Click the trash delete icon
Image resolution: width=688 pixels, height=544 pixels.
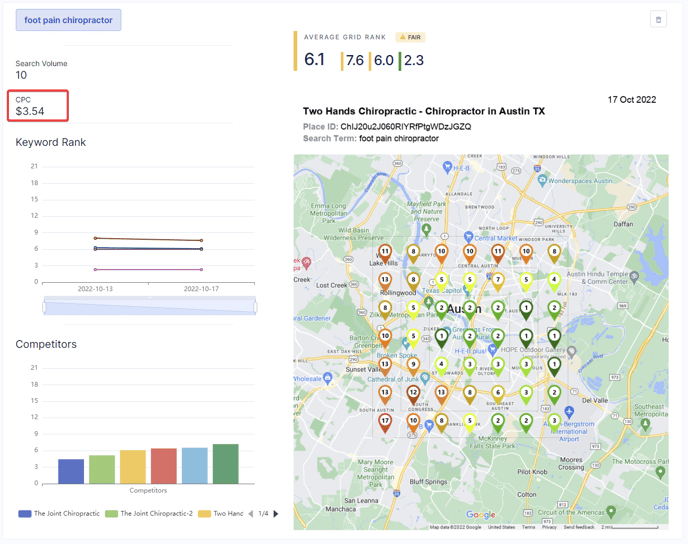pos(658,20)
